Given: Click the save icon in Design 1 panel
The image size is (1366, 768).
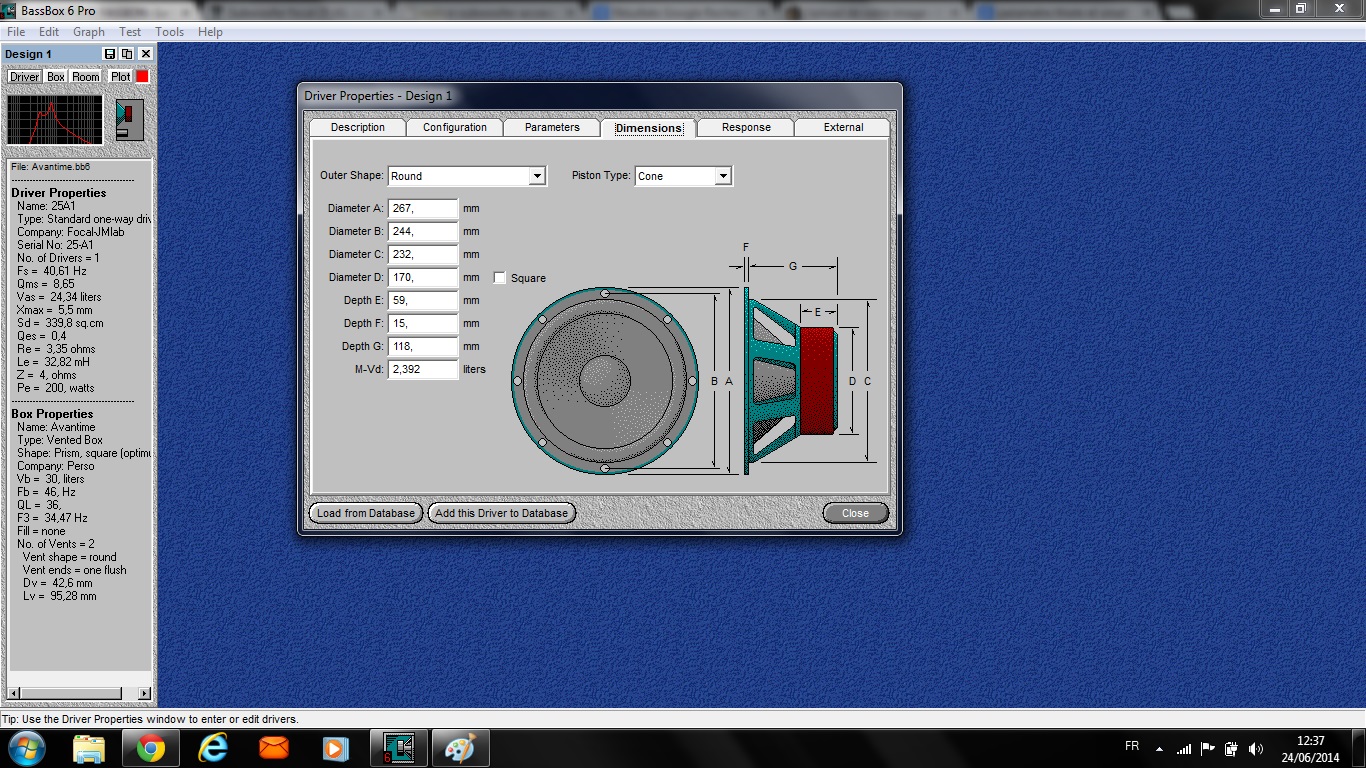Looking at the screenshot, I should tap(110, 54).
